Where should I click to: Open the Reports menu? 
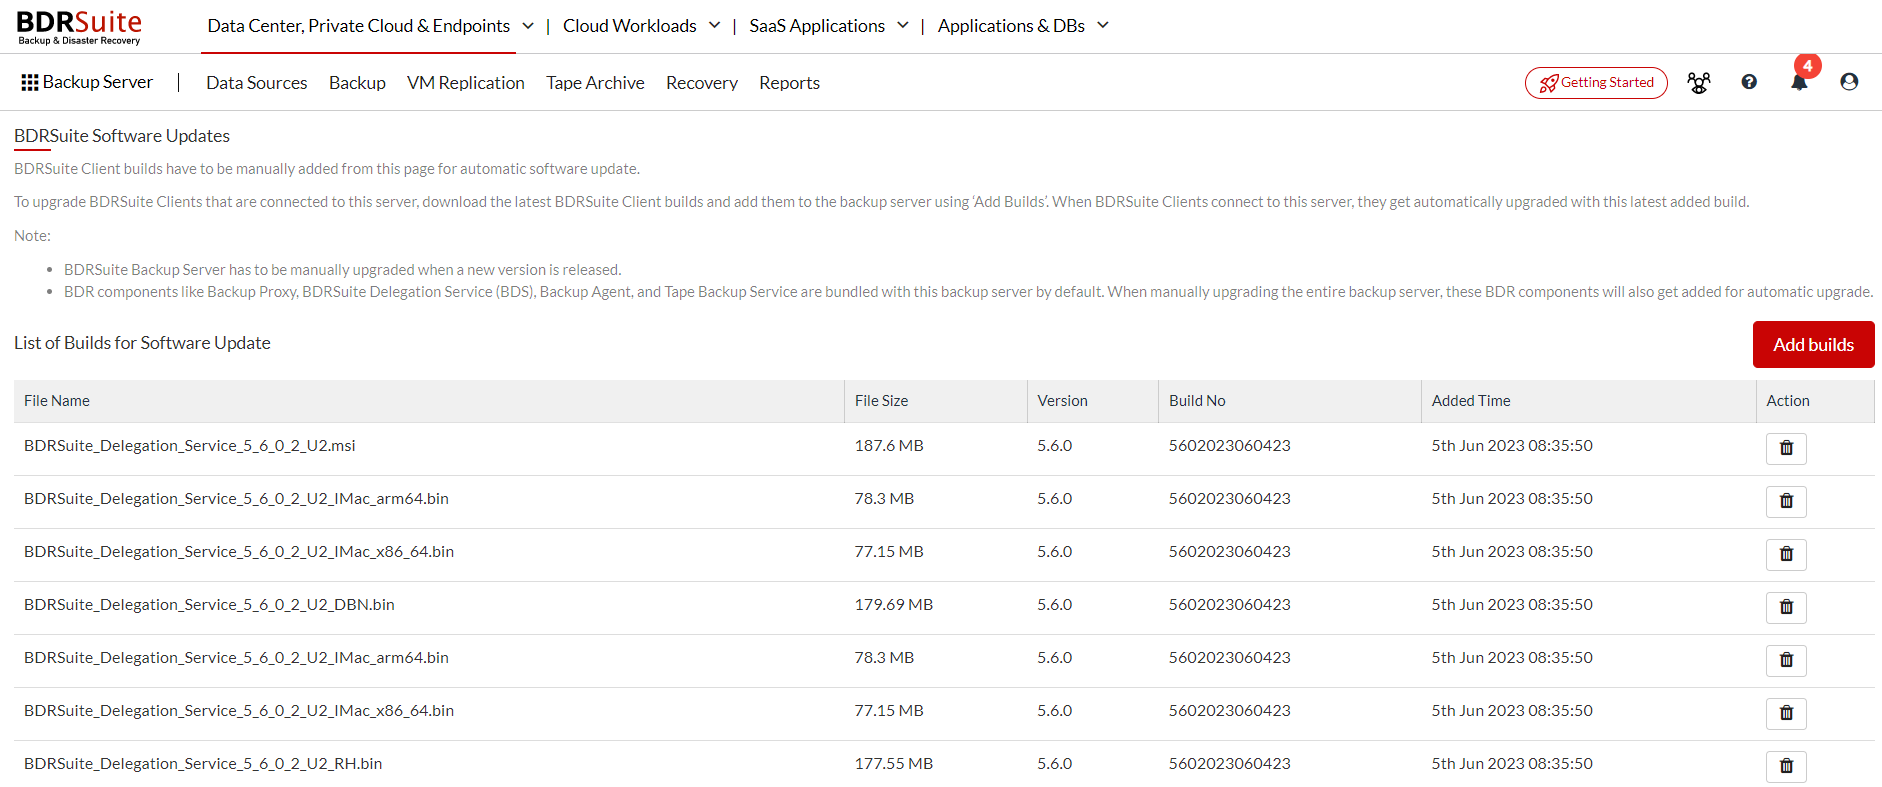click(789, 83)
